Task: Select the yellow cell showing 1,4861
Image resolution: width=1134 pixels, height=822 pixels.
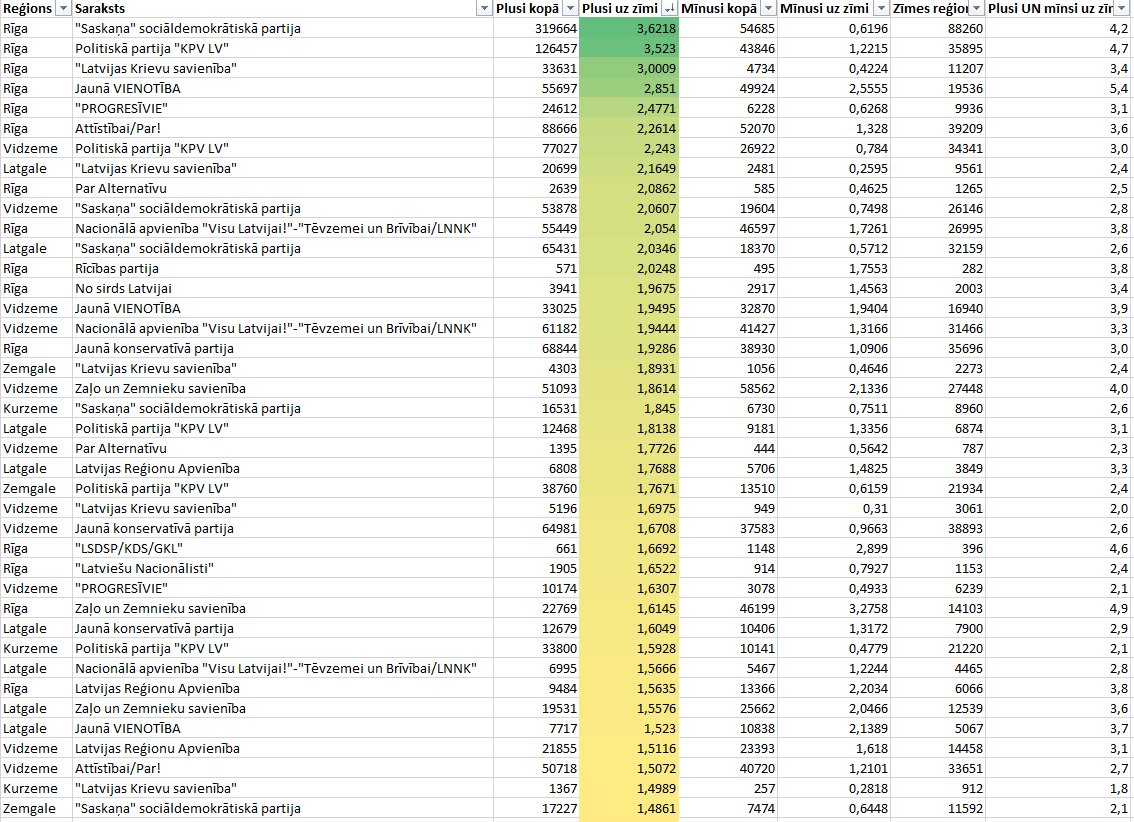Action: click(629, 808)
